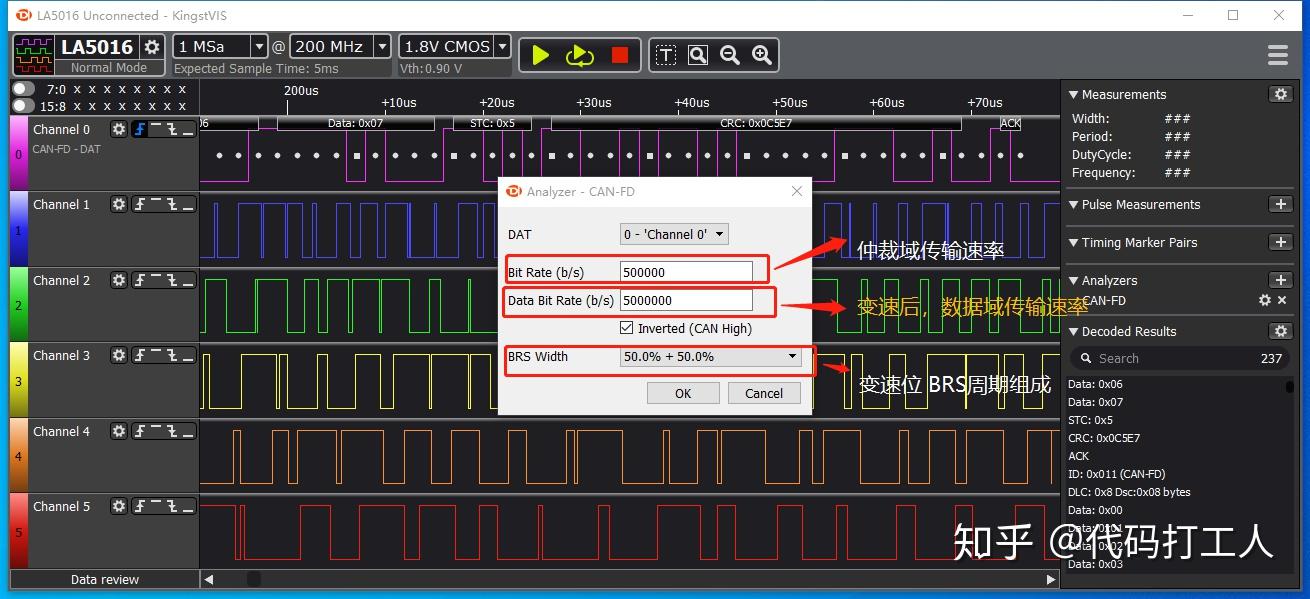Toggle the 15:8 channel group switch
The image size is (1310, 599).
click(23, 106)
